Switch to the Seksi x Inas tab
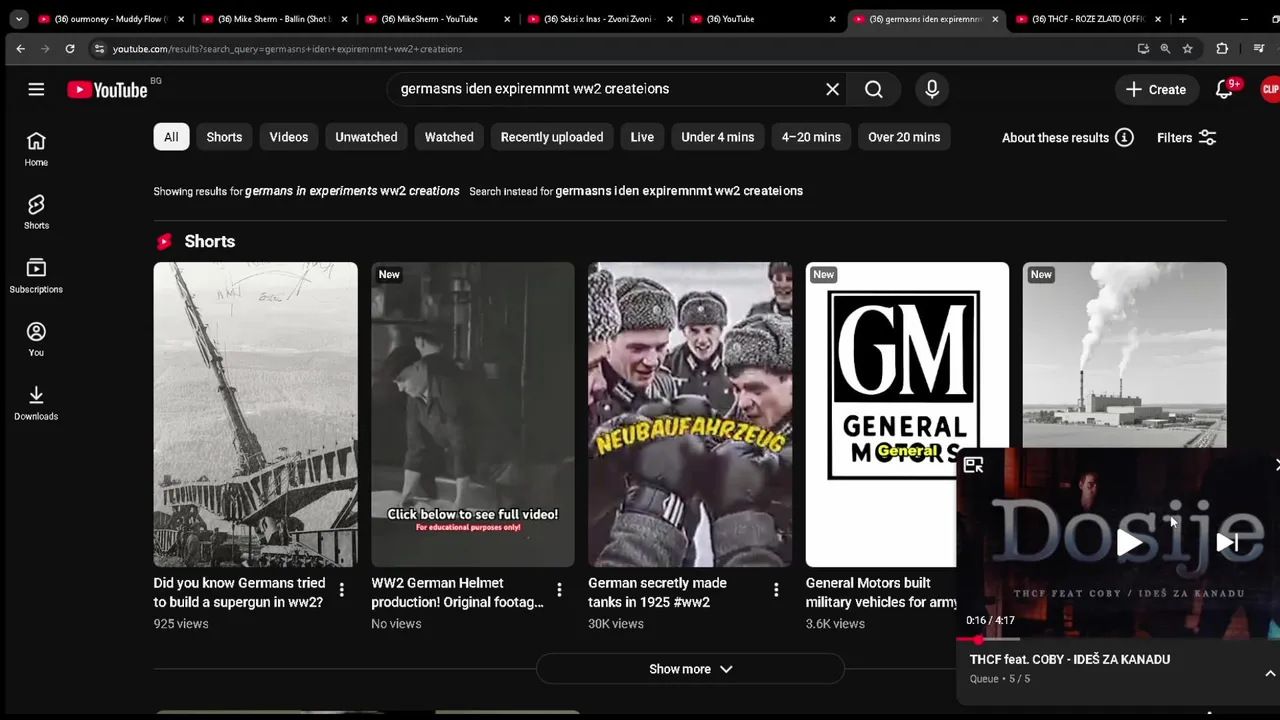Image resolution: width=1280 pixels, height=720 pixels. pos(600,19)
